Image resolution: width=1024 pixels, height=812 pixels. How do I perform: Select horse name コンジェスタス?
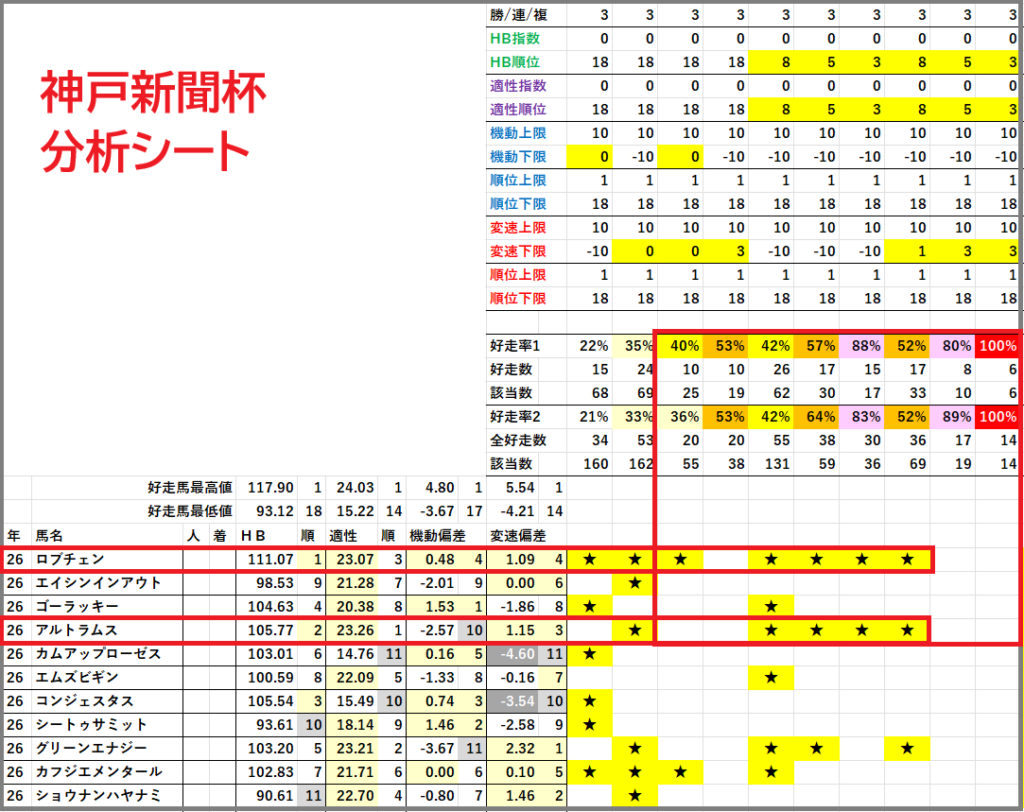click(x=84, y=701)
